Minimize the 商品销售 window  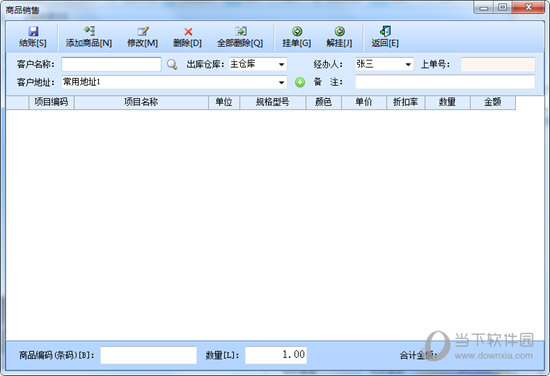pyautogui.click(x=484, y=7)
